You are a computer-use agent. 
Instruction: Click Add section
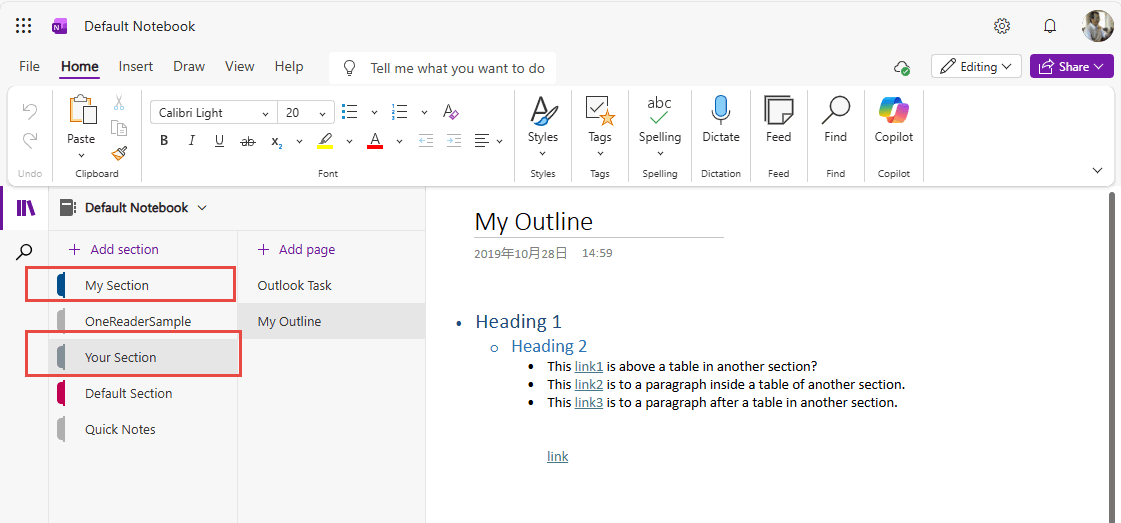coord(113,250)
